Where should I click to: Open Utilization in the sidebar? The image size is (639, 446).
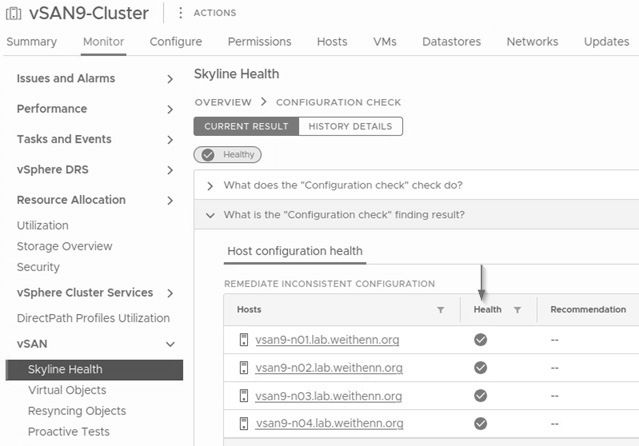[42, 225]
